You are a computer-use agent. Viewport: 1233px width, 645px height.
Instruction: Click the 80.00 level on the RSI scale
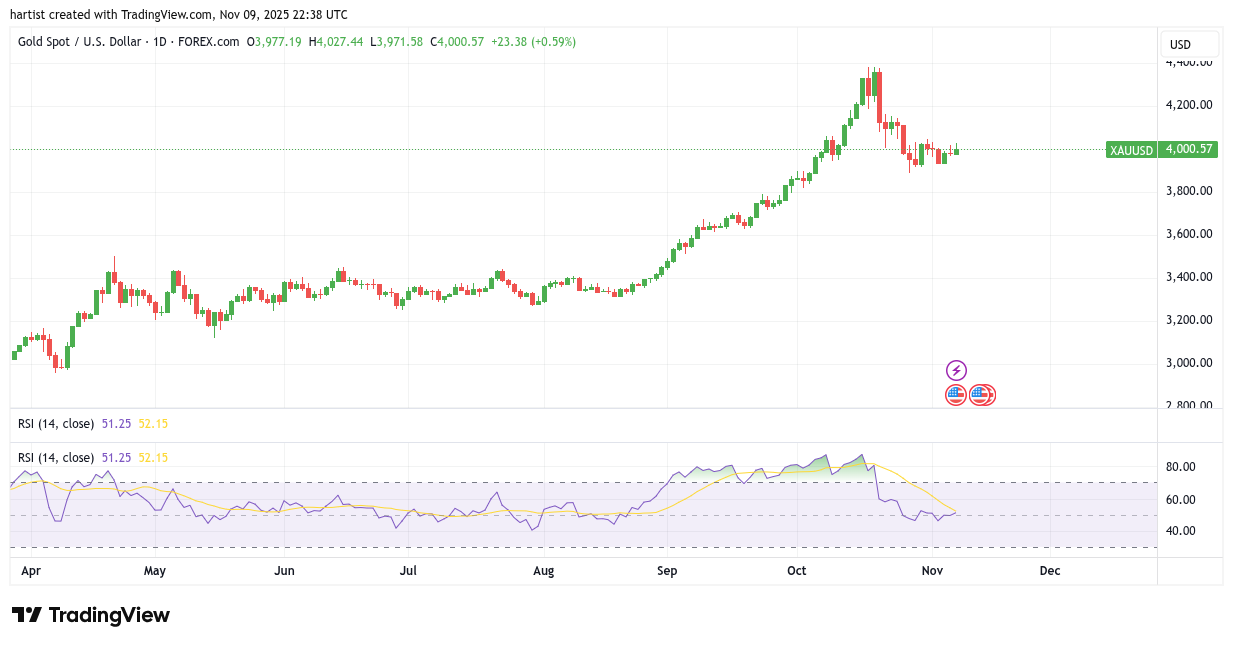(1181, 467)
